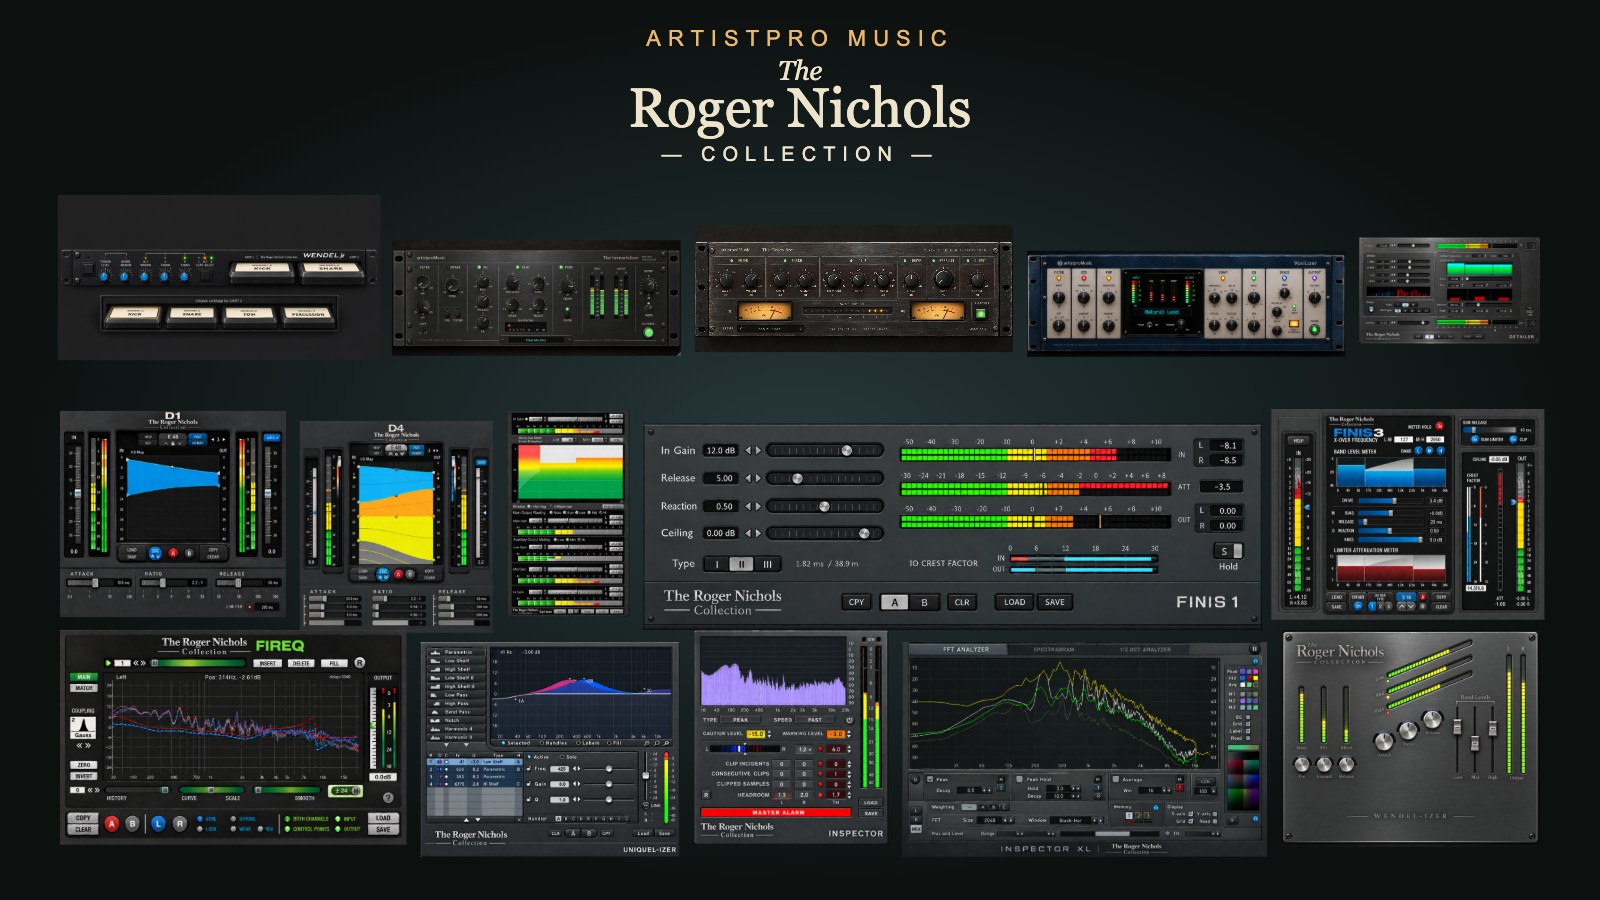The height and width of the screenshot is (900, 1600).
Task: Click Inspector power icon next to FAST
Action: click(x=849, y=720)
